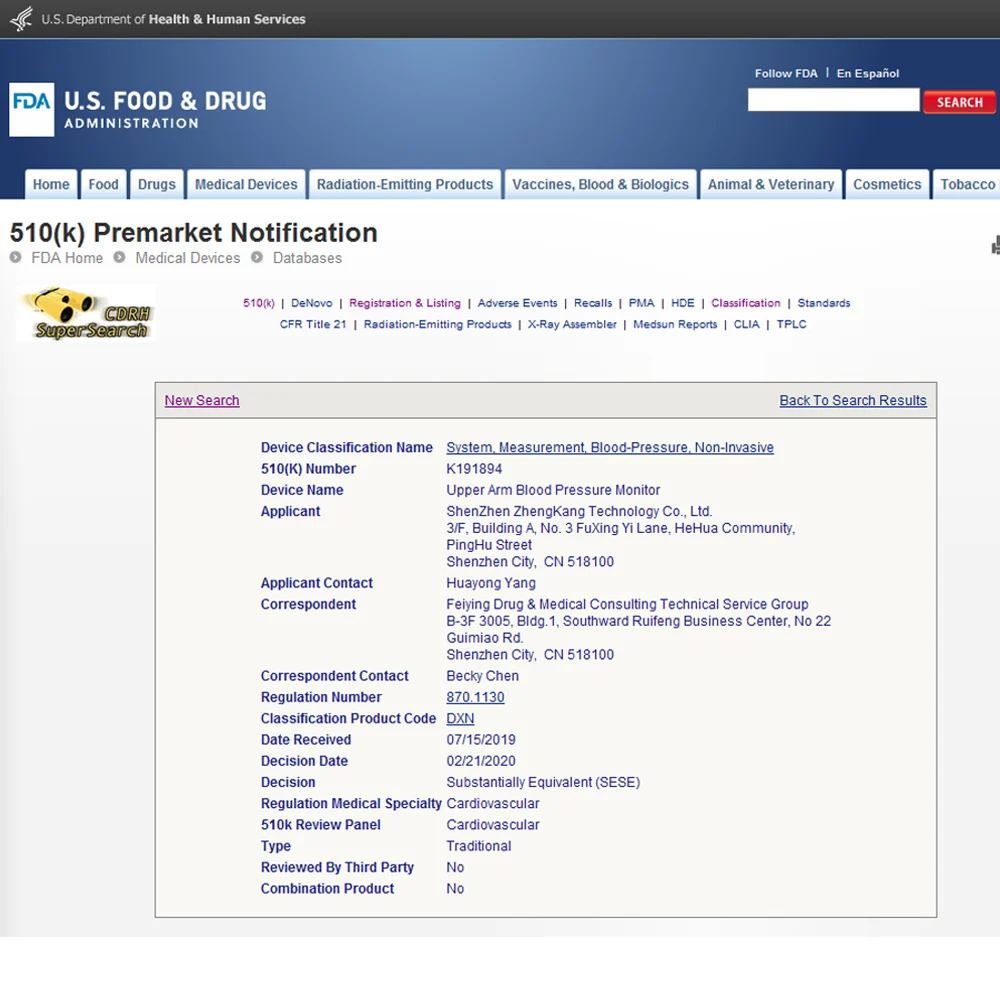
Task: Open product code DXN link
Action: click(460, 719)
